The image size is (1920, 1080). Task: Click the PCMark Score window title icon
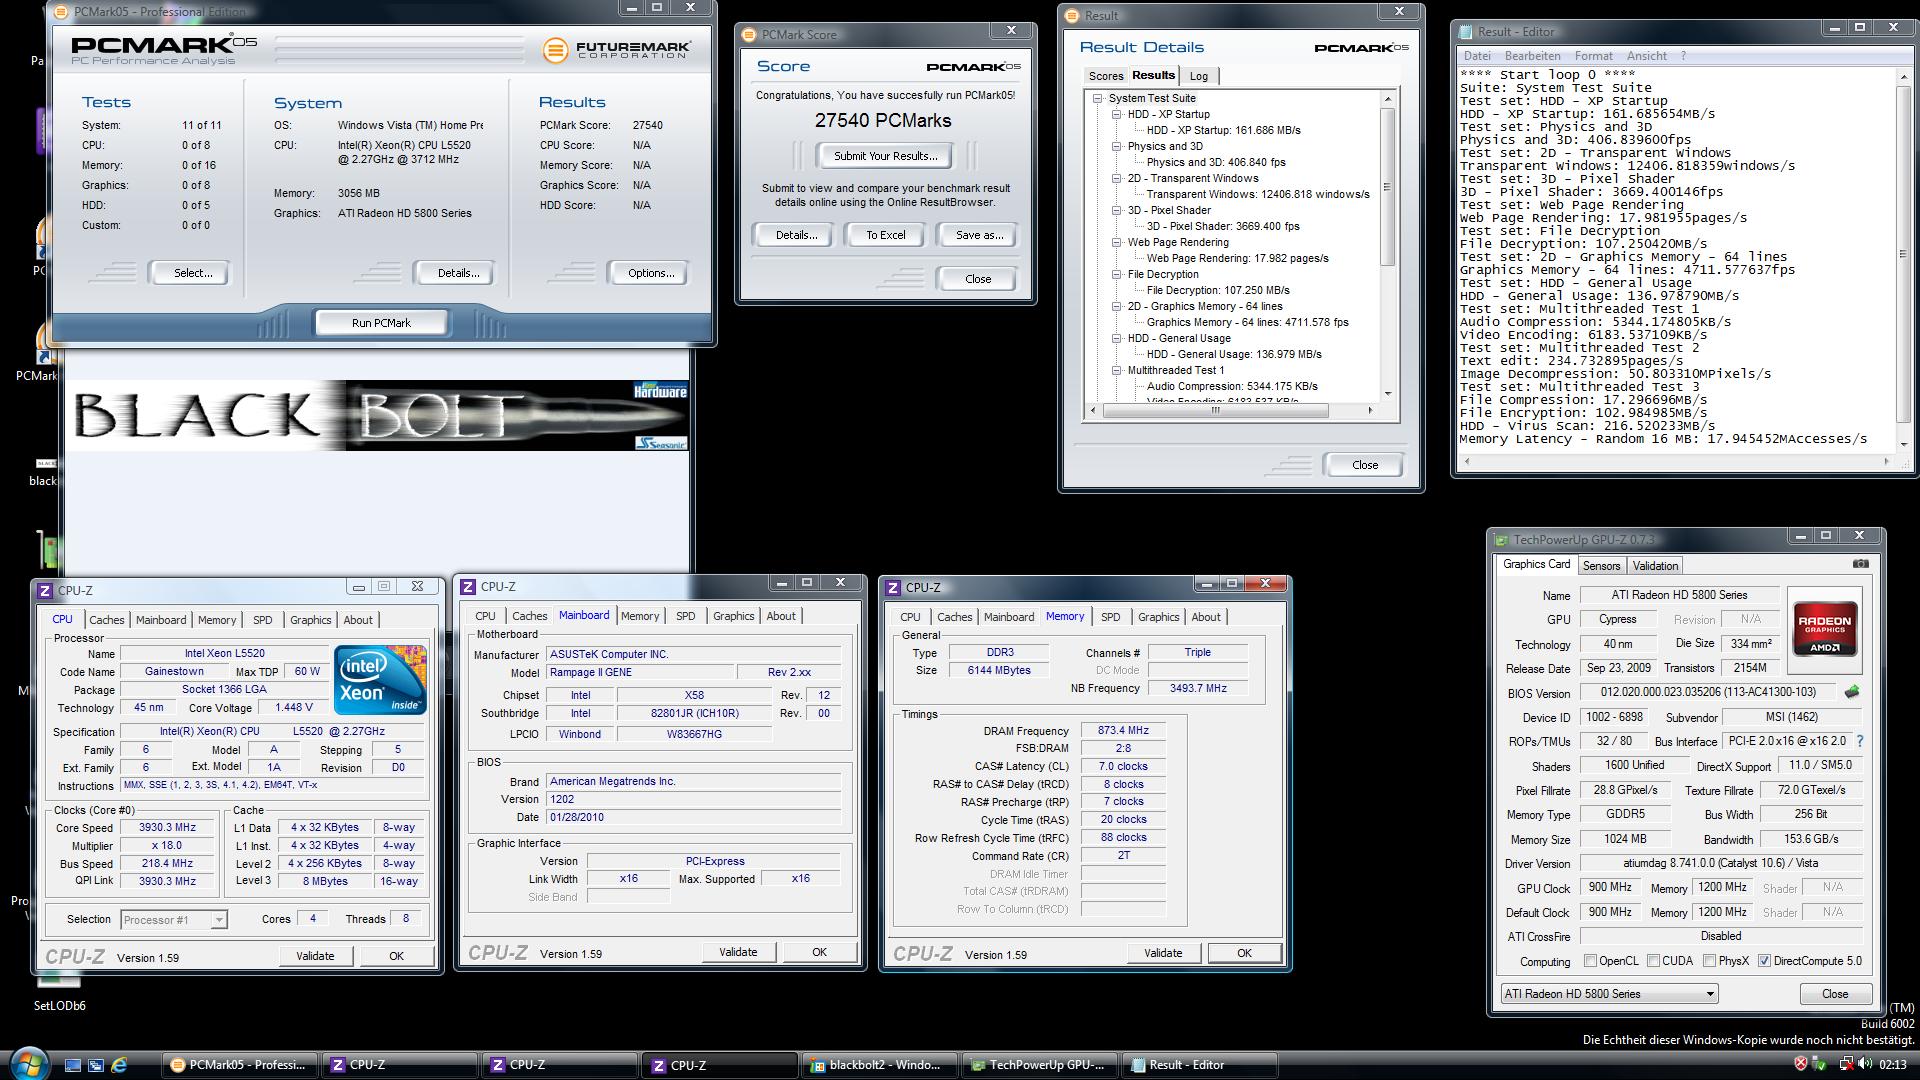tap(750, 34)
